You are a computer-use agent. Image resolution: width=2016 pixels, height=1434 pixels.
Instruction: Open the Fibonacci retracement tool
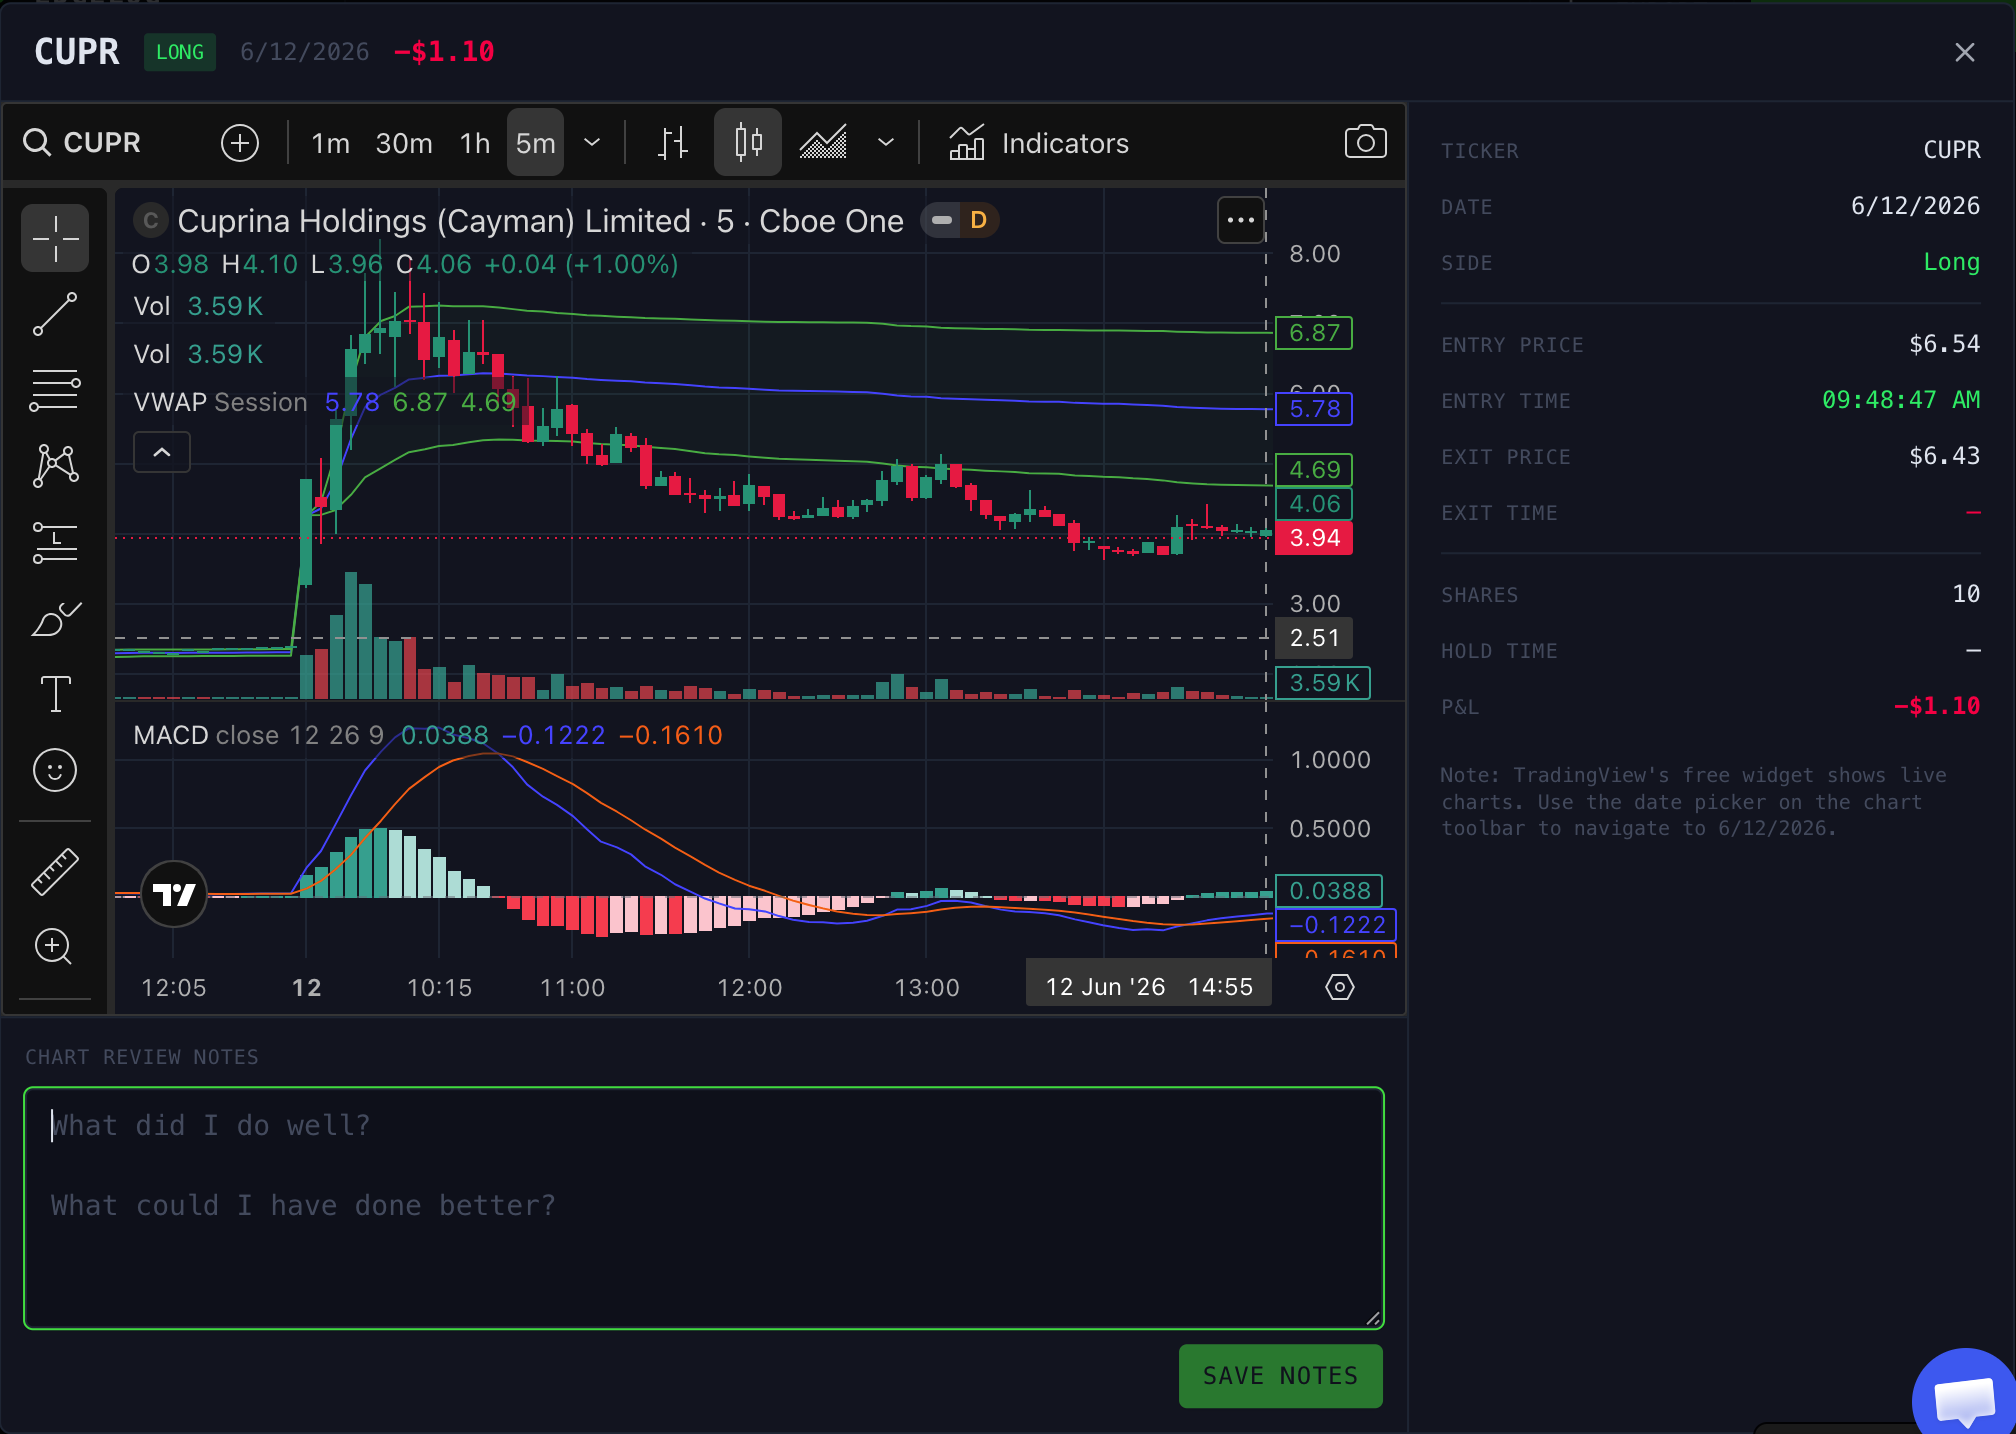coord(55,390)
